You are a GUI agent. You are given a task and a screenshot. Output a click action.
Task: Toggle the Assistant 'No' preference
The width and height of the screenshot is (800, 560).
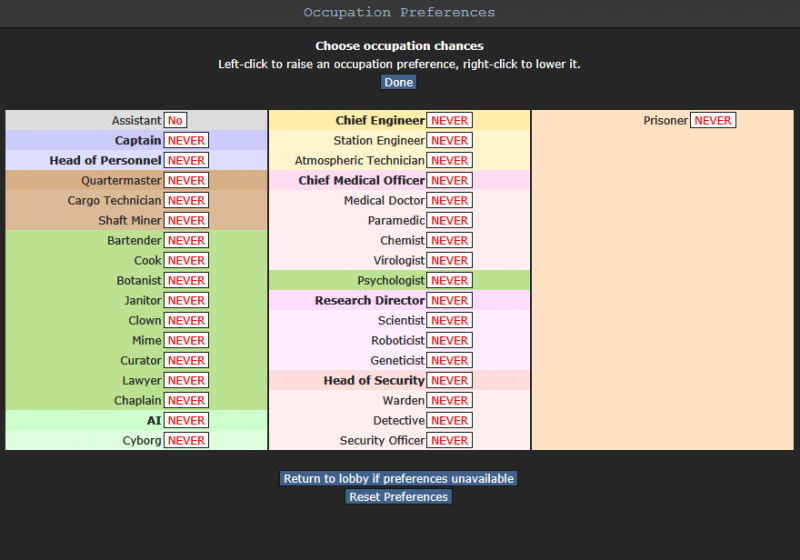tap(175, 120)
